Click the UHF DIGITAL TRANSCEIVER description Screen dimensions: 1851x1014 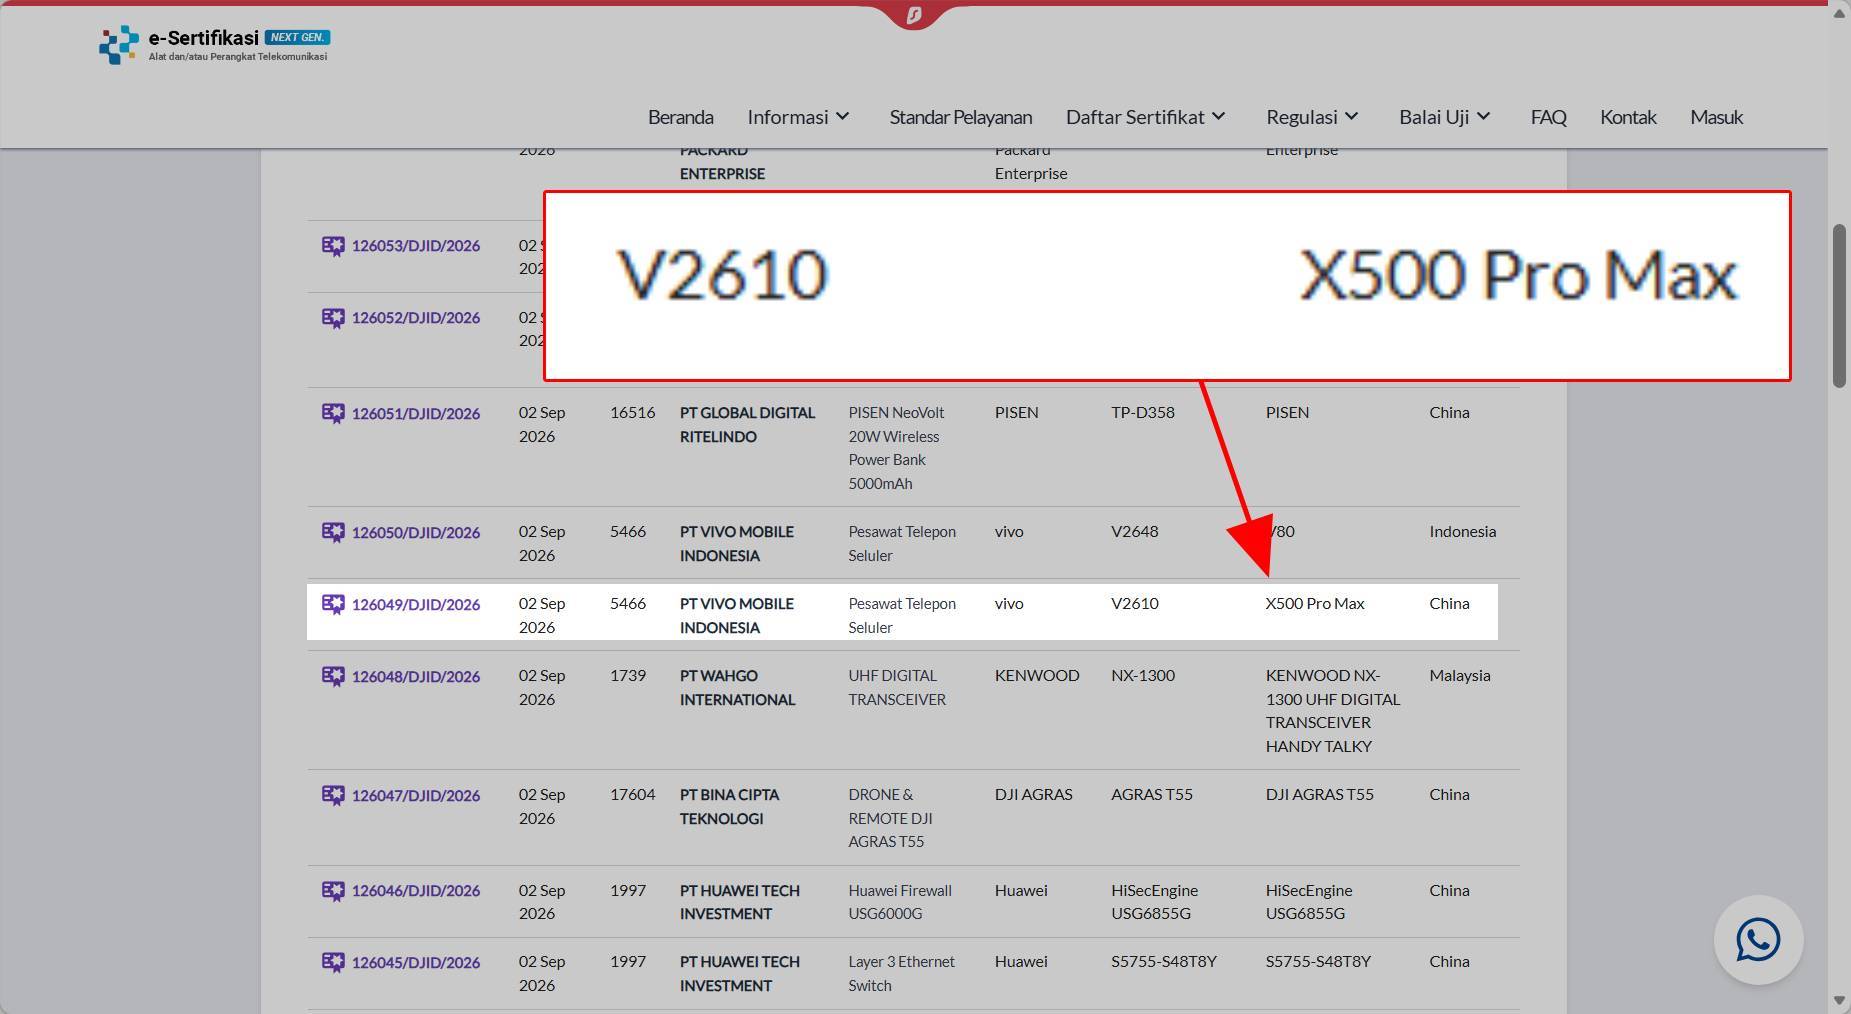tap(897, 688)
